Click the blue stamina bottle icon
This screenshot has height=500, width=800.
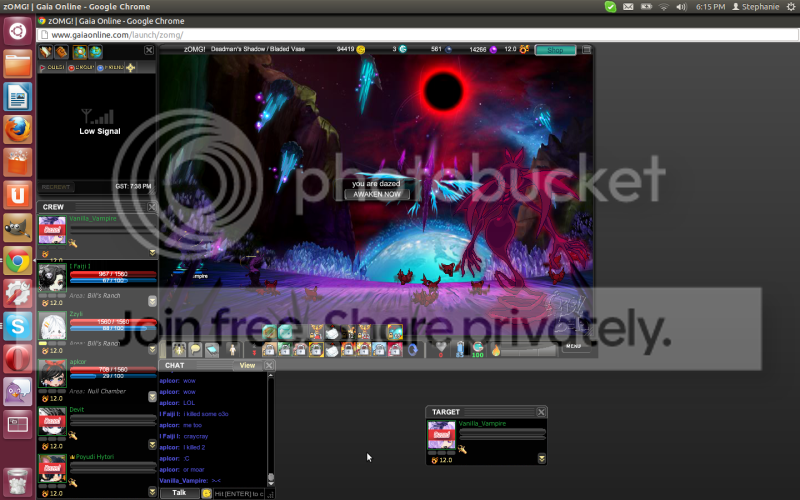[460, 349]
